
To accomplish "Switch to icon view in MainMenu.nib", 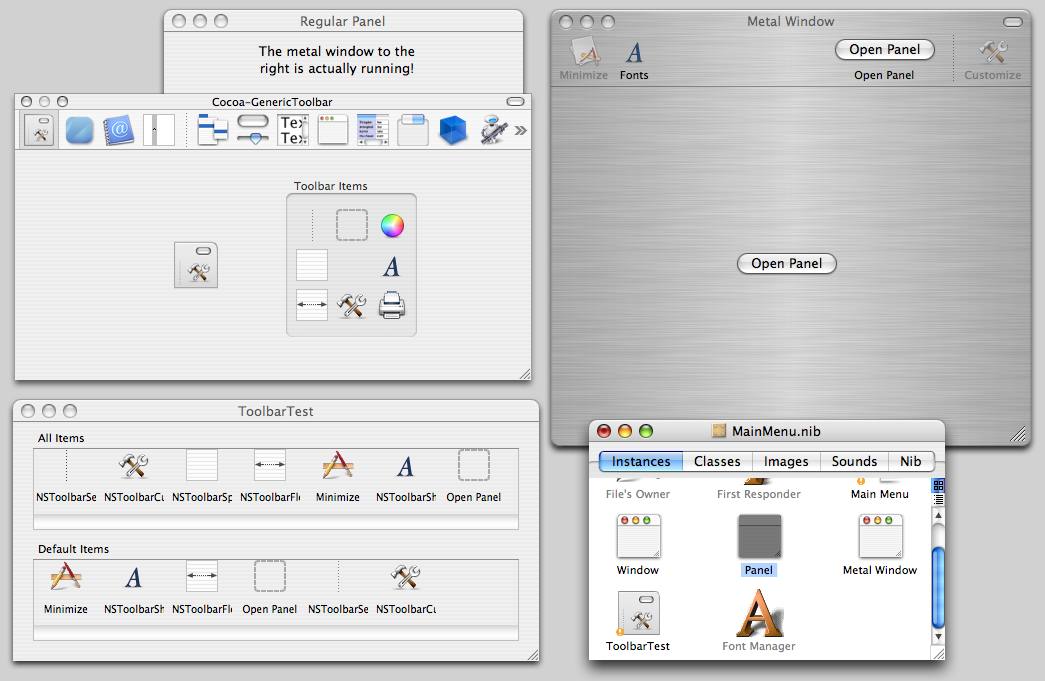I will click(x=938, y=485).
